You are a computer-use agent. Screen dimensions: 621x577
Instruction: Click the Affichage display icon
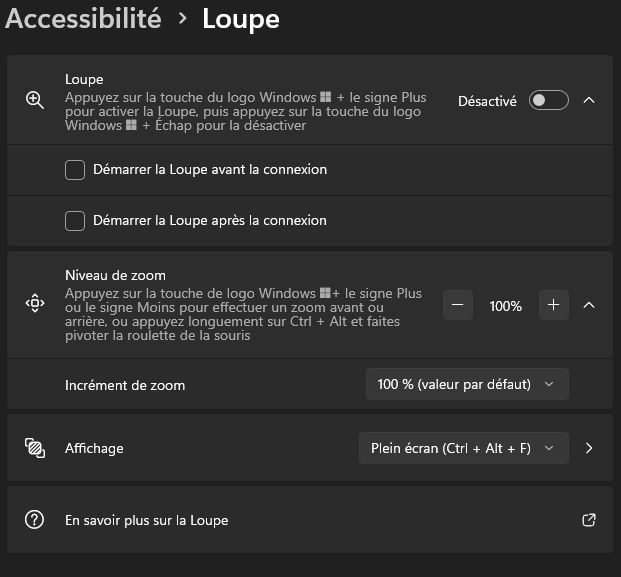pos(35,448)
